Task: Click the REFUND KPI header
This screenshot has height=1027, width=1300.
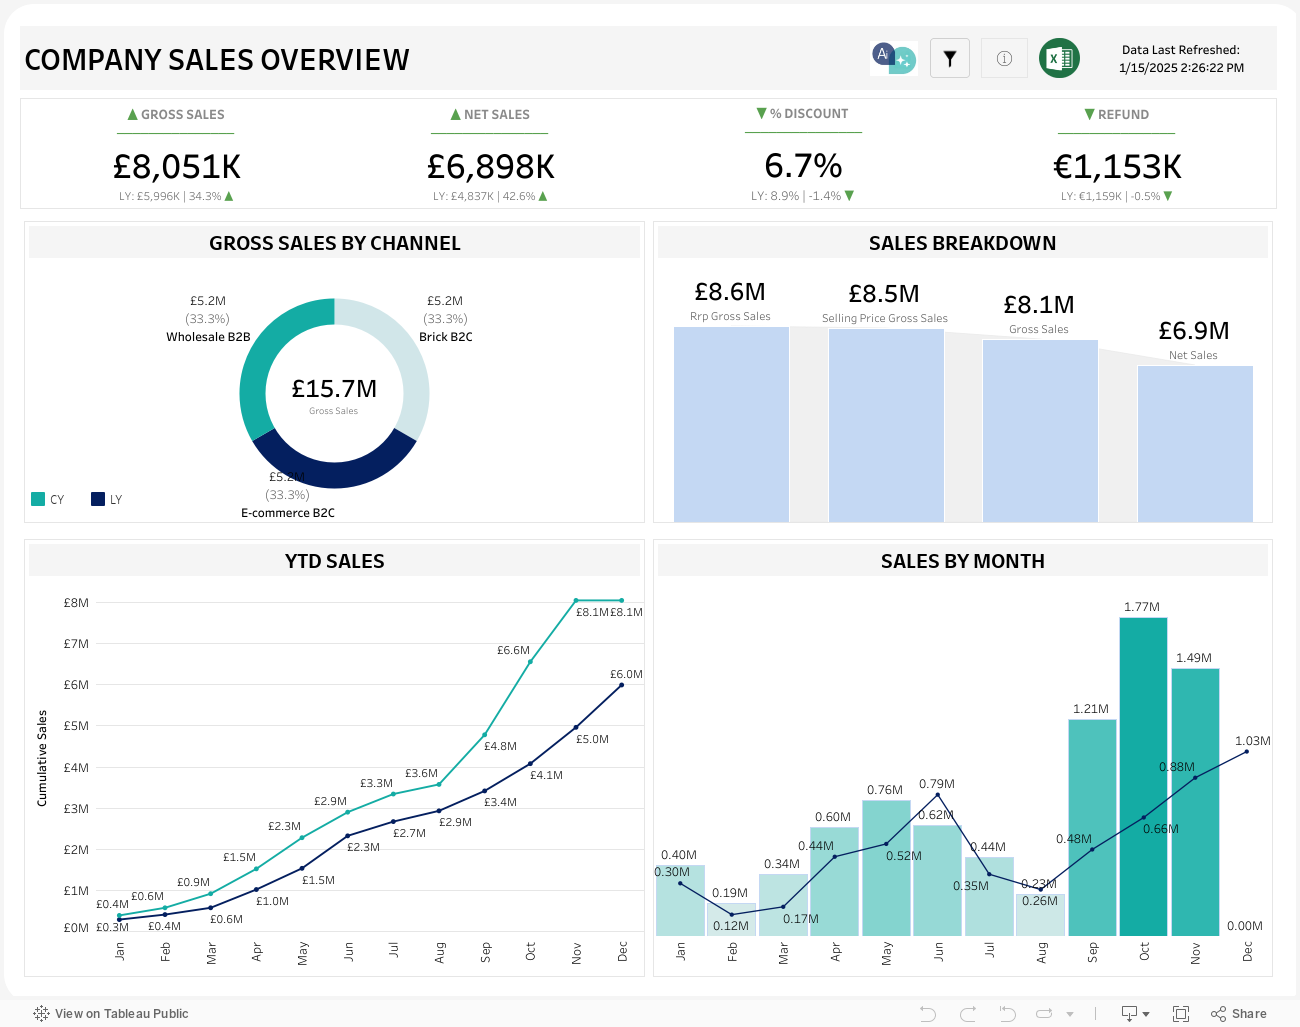Action: click(1117, 115)
